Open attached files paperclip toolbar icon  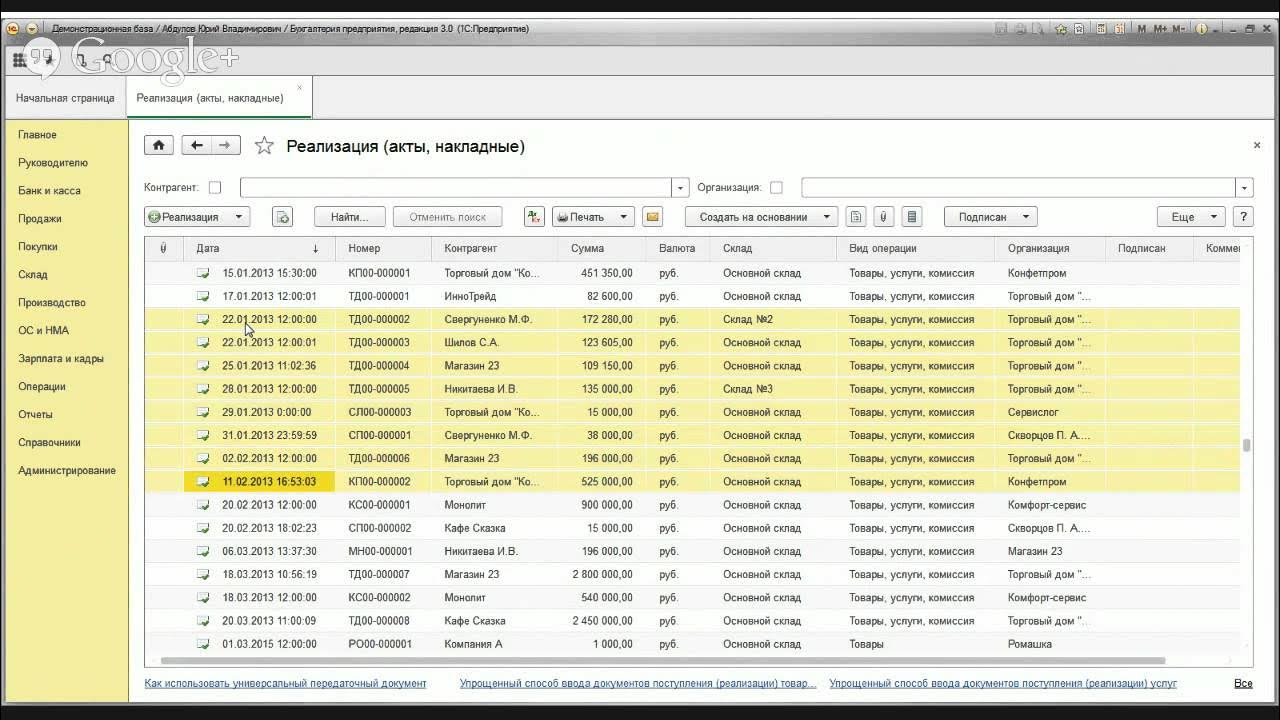point(883,217)
